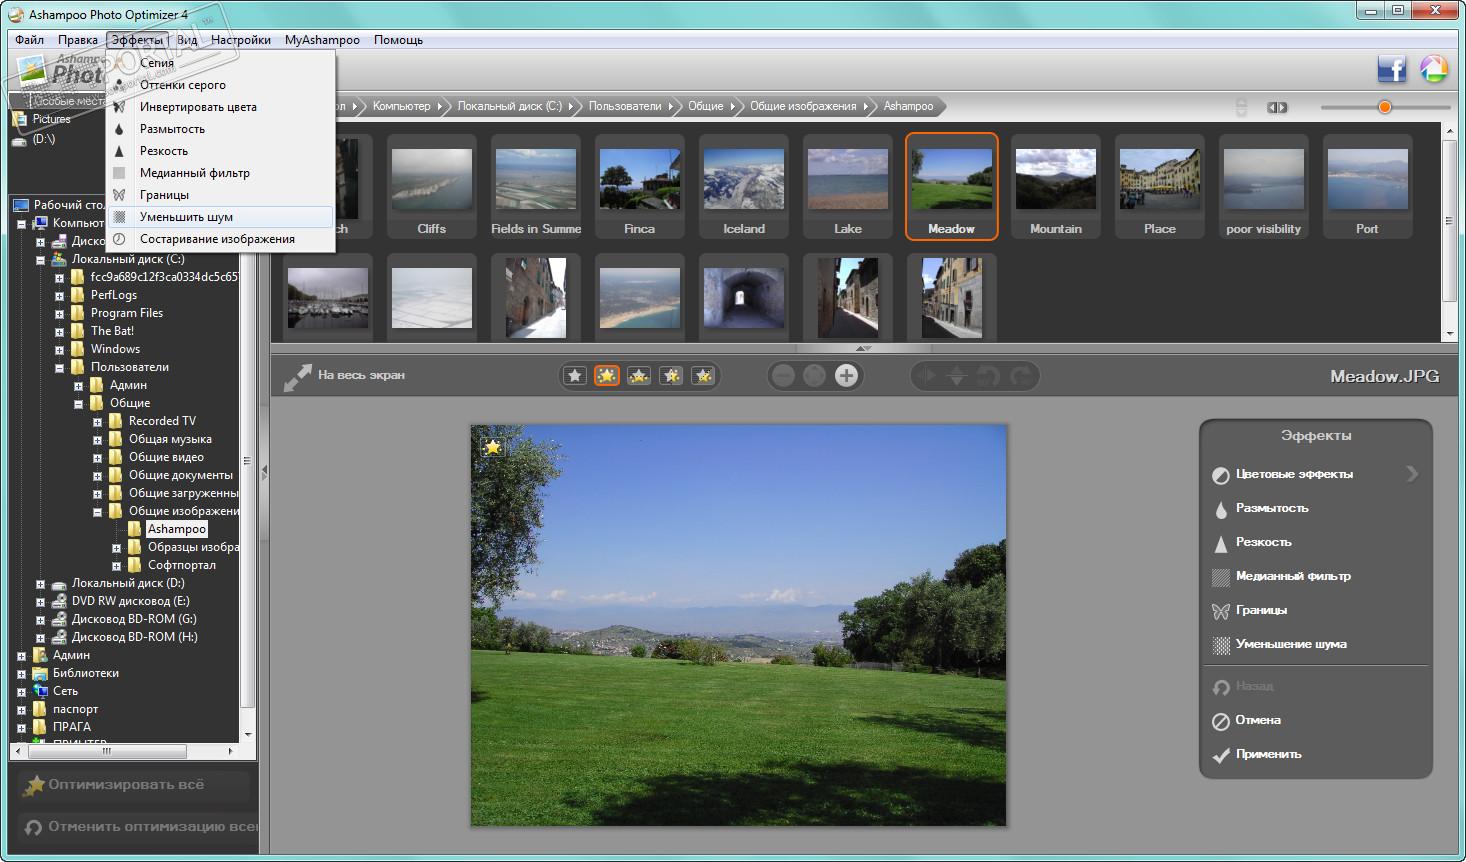This screenshot has height=862, width=1466.
Task: Click the star badge on the Meadow preview
Action: pyautogui.click(x=492, y=447)
